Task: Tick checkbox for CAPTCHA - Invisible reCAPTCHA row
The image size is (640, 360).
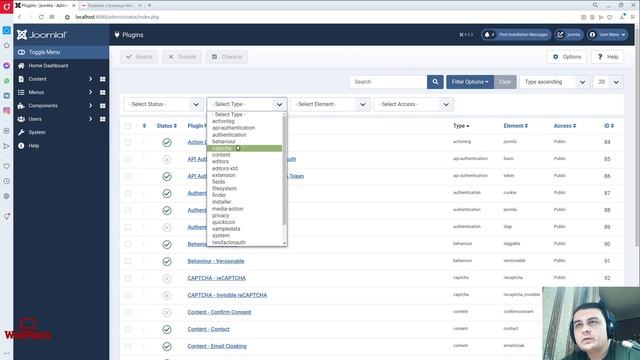Action: (x=128, y=295)
